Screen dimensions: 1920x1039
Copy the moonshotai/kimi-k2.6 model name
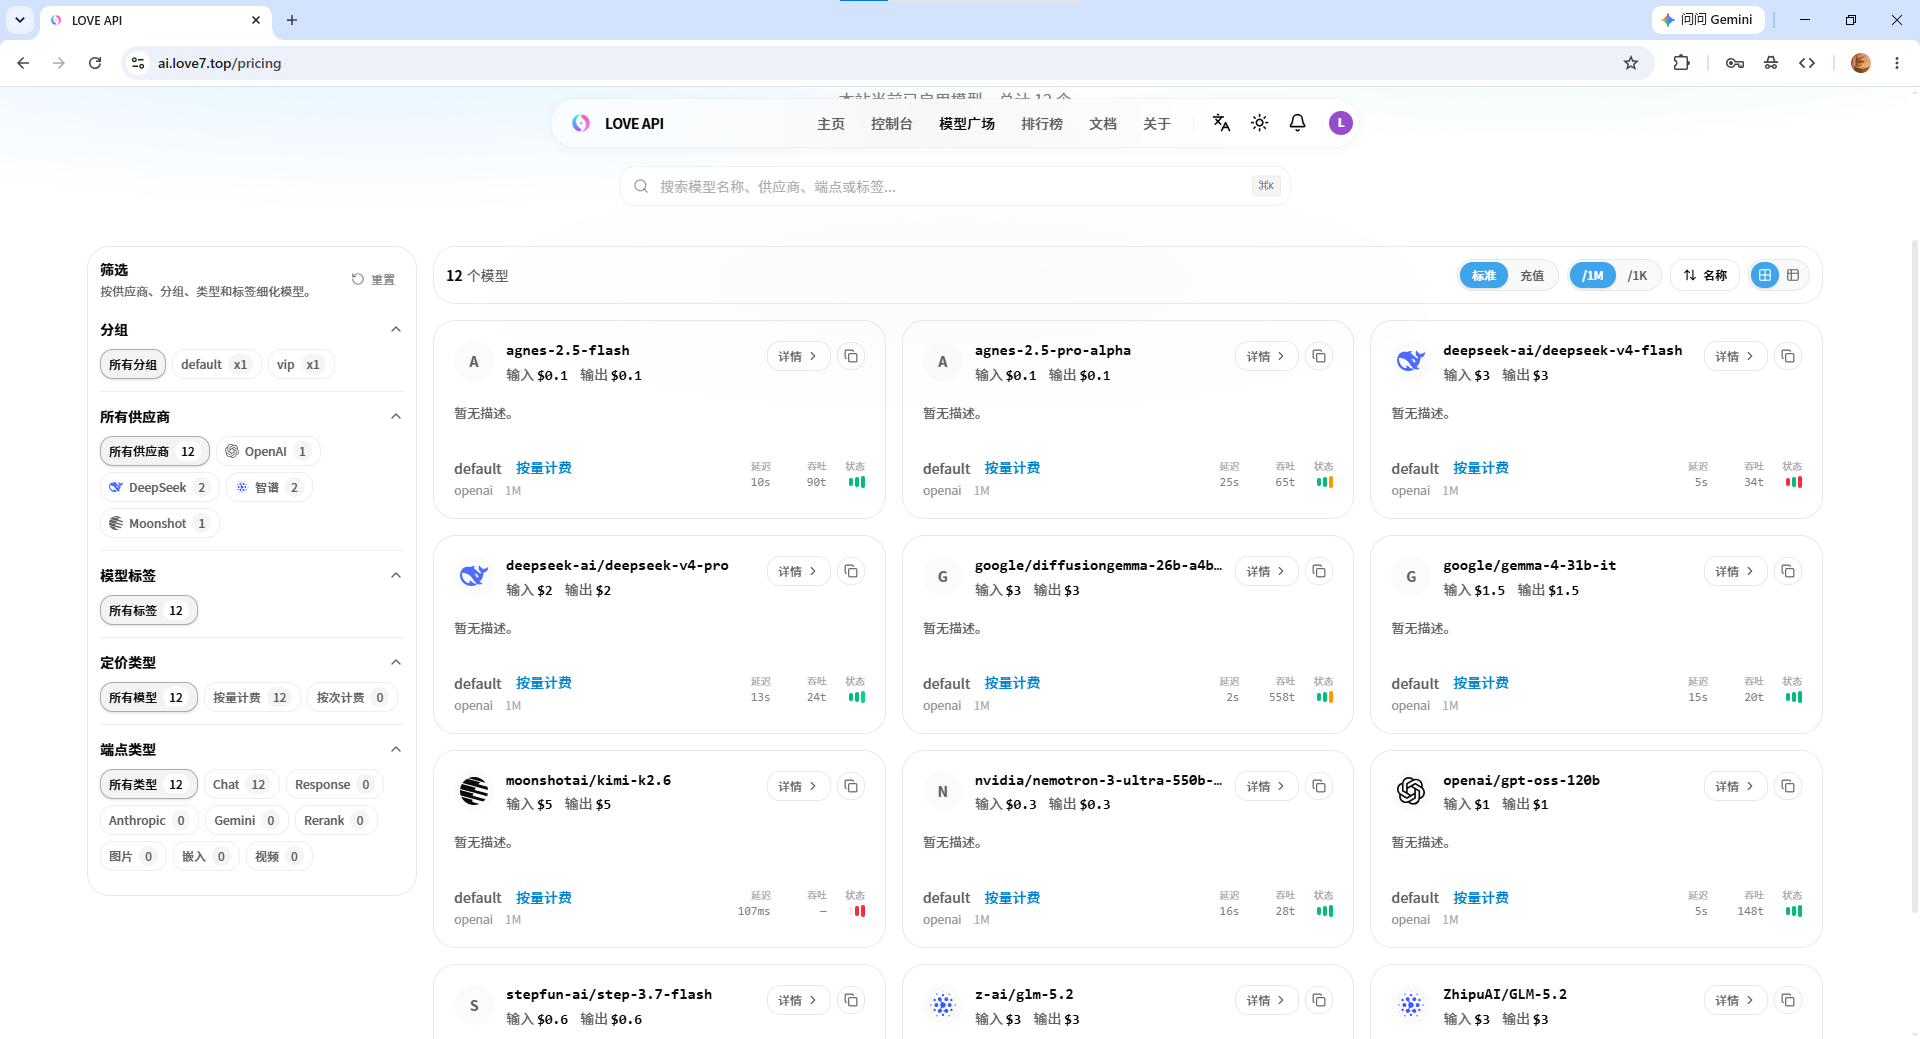pos(851,786)
